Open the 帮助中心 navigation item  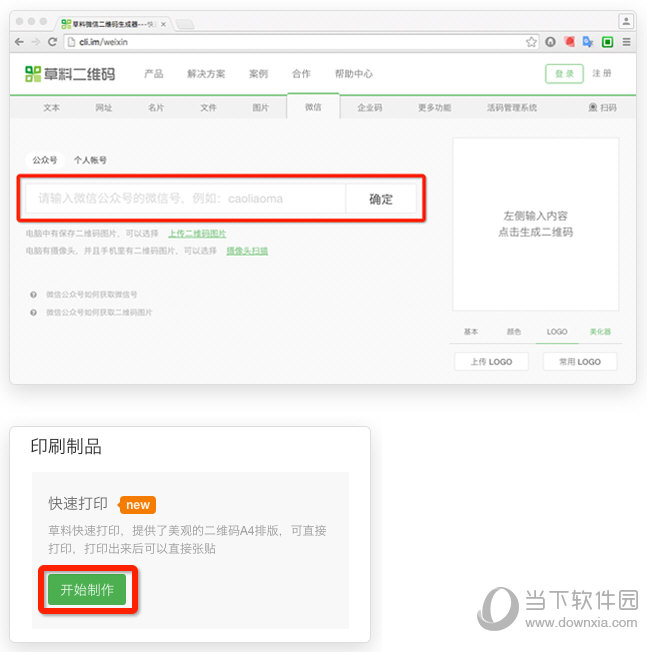[x=354, y=74]
